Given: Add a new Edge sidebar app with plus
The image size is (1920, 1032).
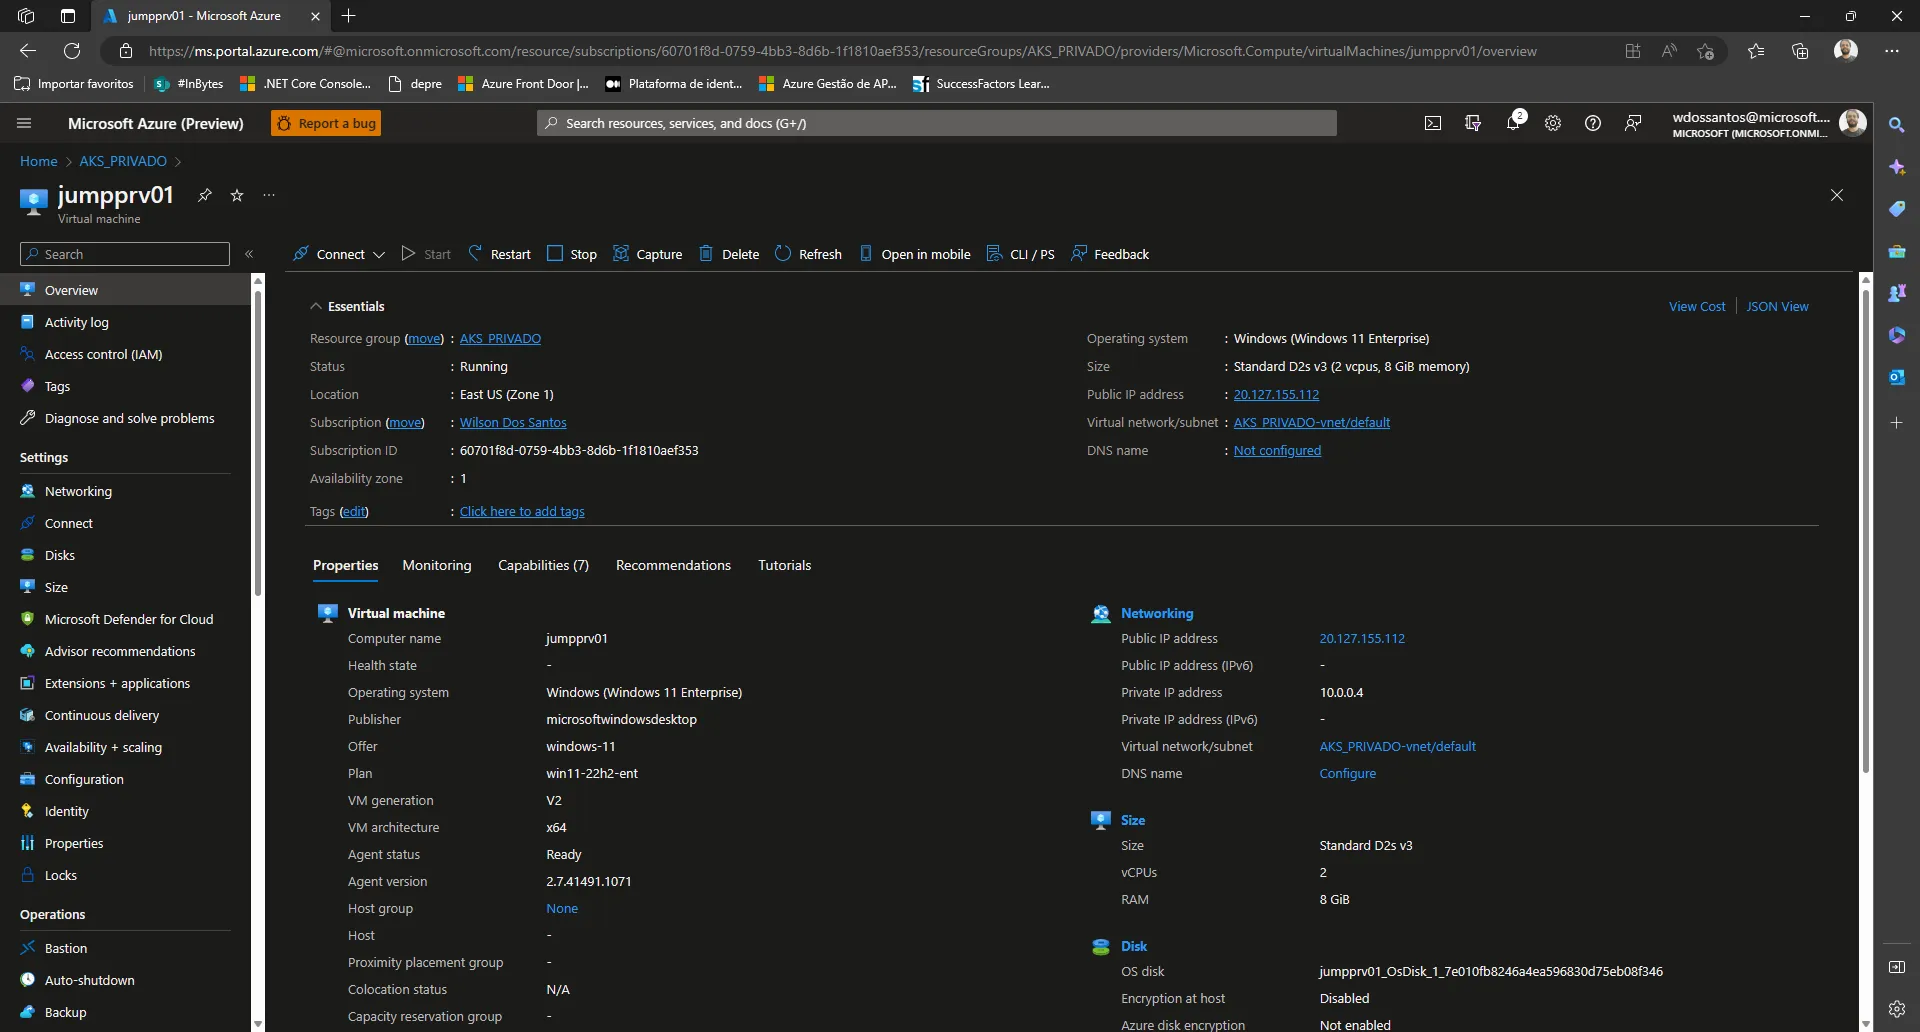Looking at the screenshot, I should 1896,423.
